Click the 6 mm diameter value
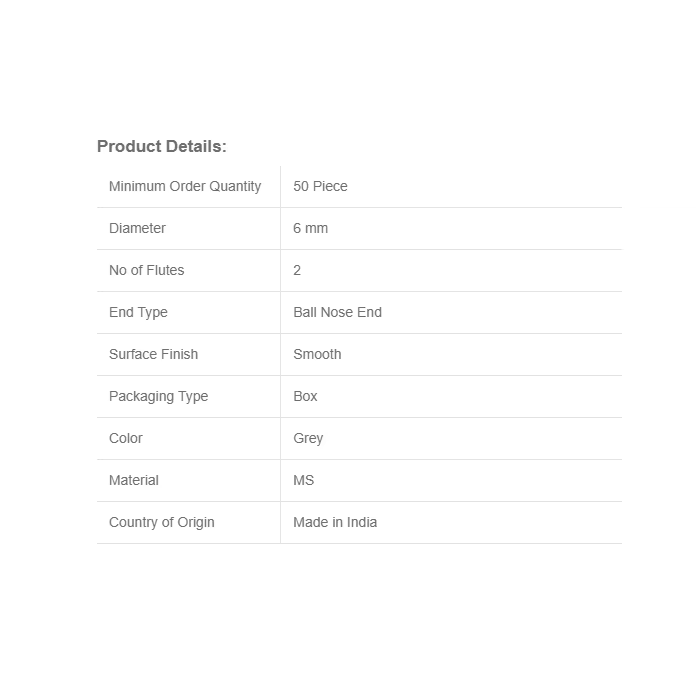This screenshot has width=700, height=700. [x=310, y=228]
